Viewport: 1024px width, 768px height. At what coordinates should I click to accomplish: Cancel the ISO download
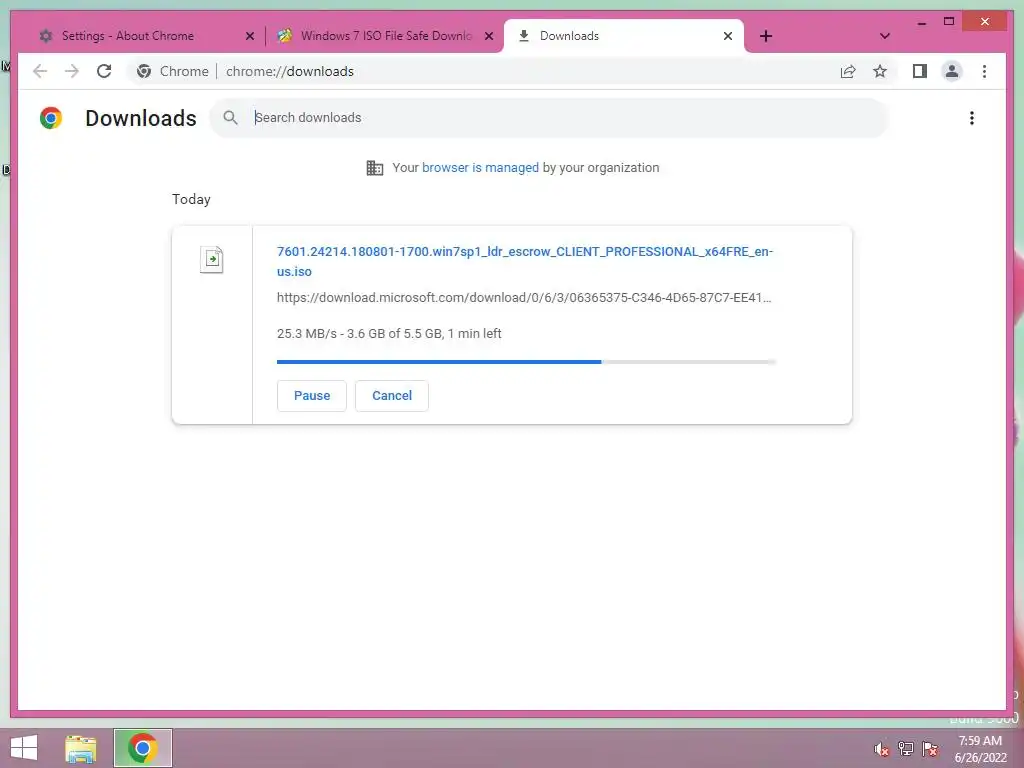click(392, 396)
